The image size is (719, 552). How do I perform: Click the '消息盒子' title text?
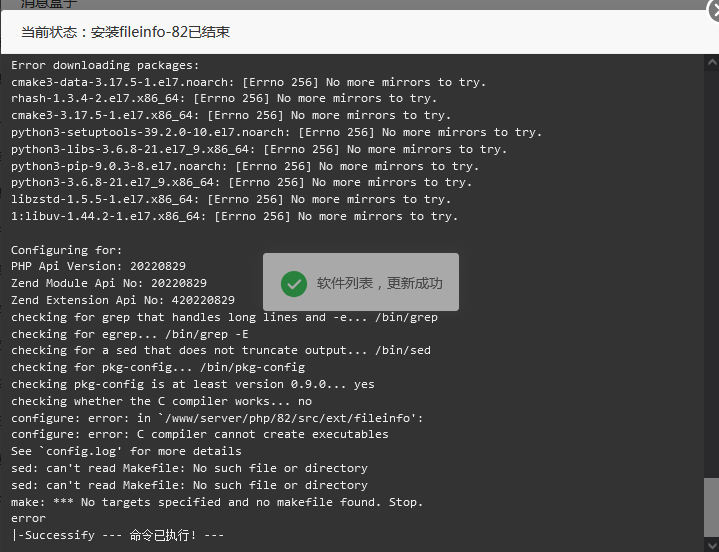[49, 4]
